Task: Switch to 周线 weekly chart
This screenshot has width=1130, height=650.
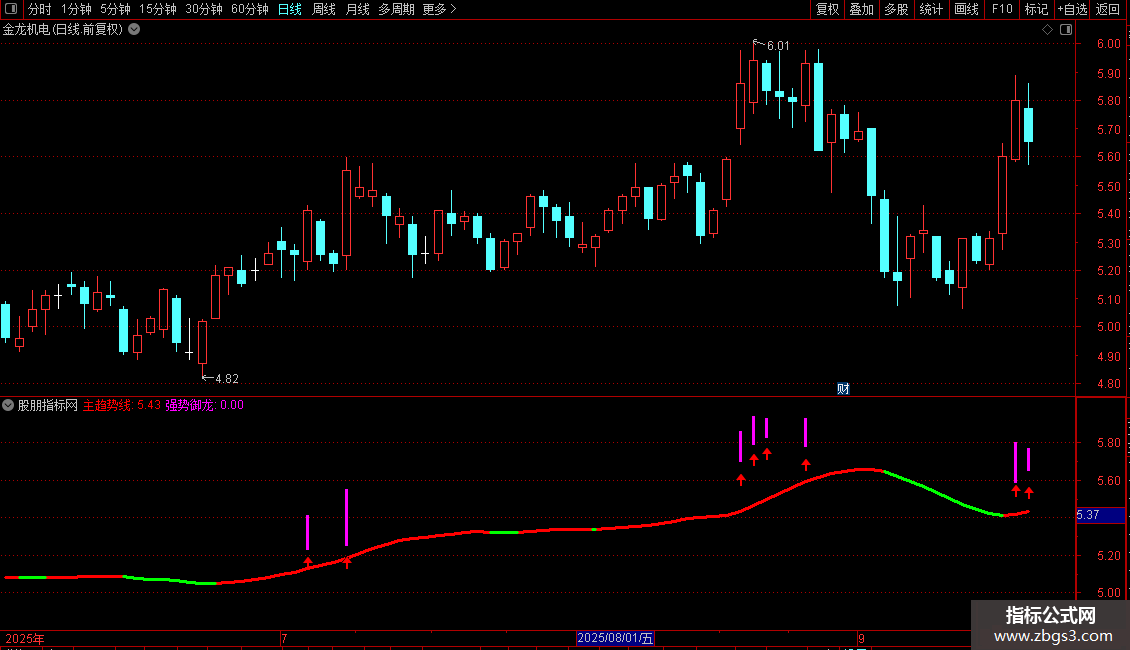Action: (324, 9)
